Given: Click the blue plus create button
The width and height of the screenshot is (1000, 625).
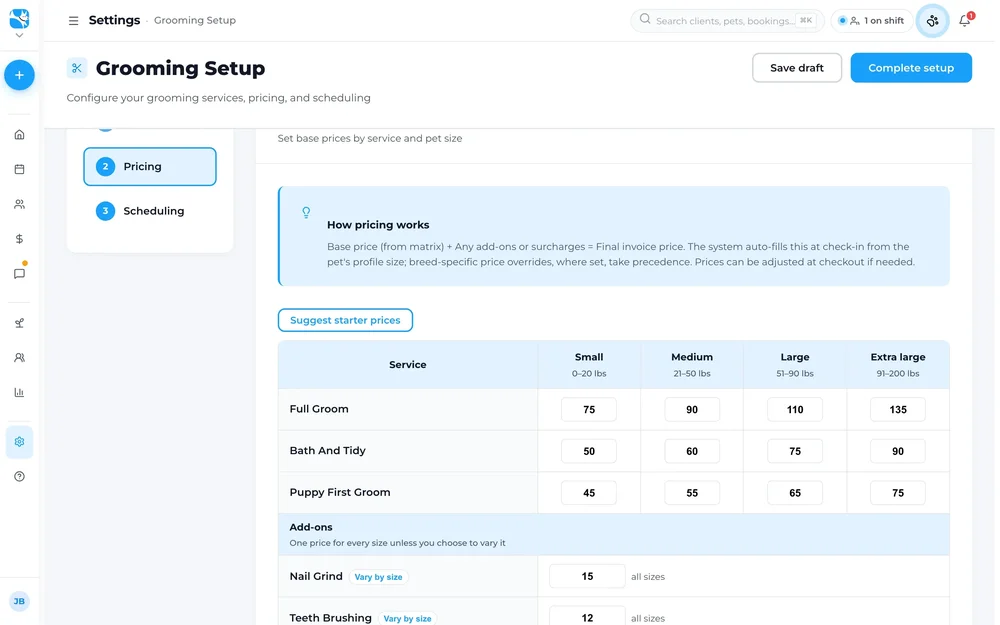Looking at the screenshot, I should pos(19,75).
